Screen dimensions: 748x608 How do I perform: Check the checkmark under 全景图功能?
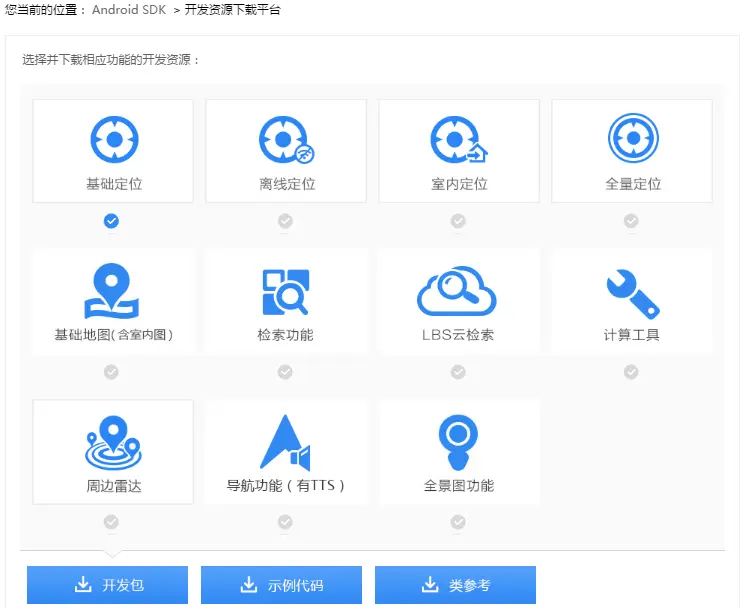coord(458,522)
